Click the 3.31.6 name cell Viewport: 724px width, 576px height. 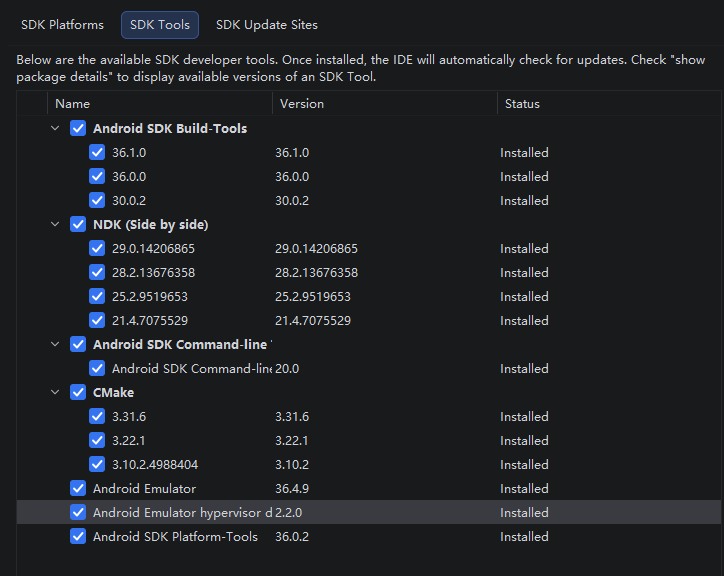pyautogui.click(x=129, y=417)
